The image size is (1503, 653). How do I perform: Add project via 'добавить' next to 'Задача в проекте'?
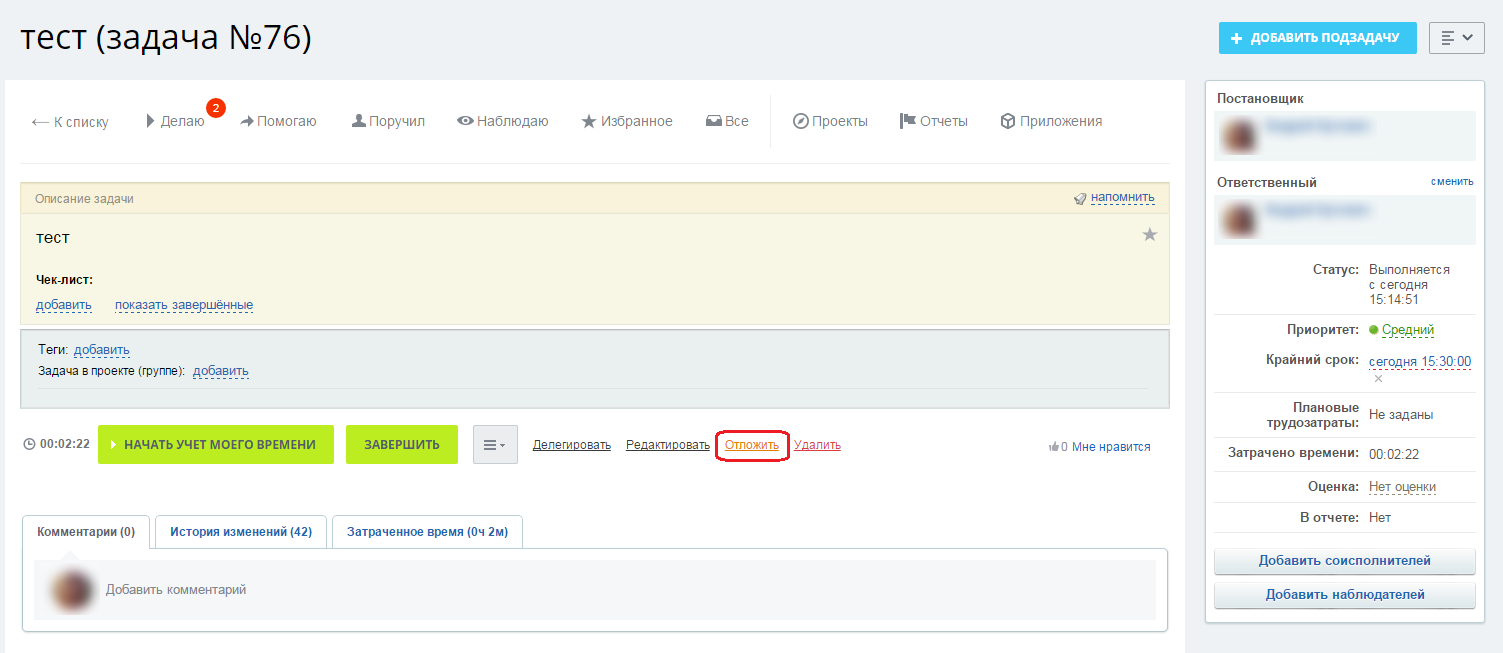(x=221, y=371)
